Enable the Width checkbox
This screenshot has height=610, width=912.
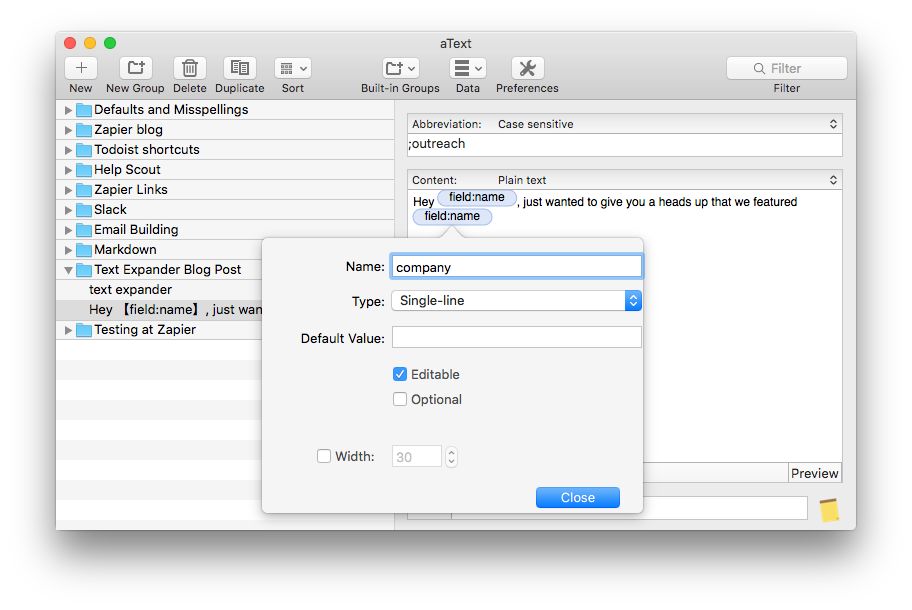(x=323, y=456)
